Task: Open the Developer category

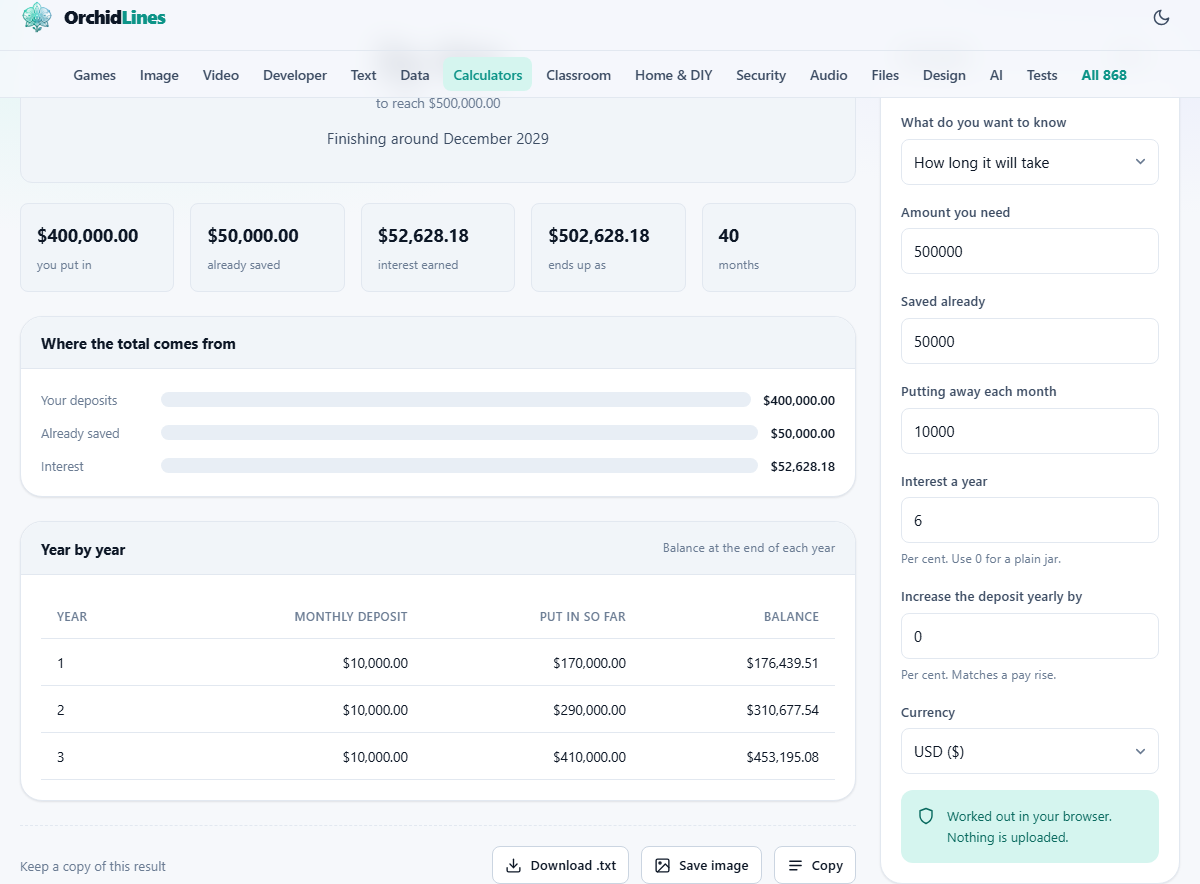Action: (x=295, y=75)
